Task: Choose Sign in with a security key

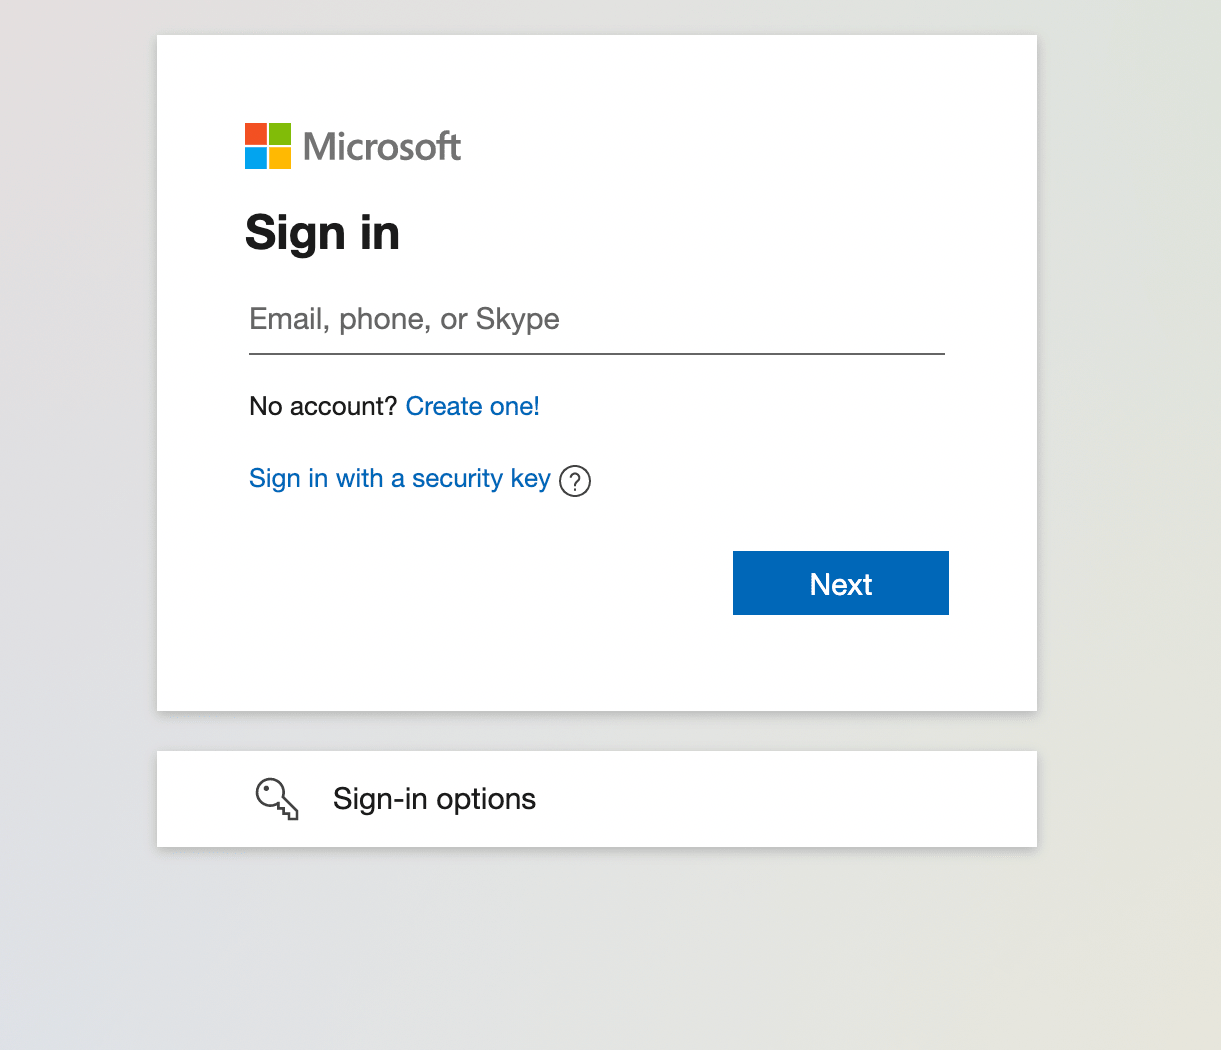Action: (399, 479)
